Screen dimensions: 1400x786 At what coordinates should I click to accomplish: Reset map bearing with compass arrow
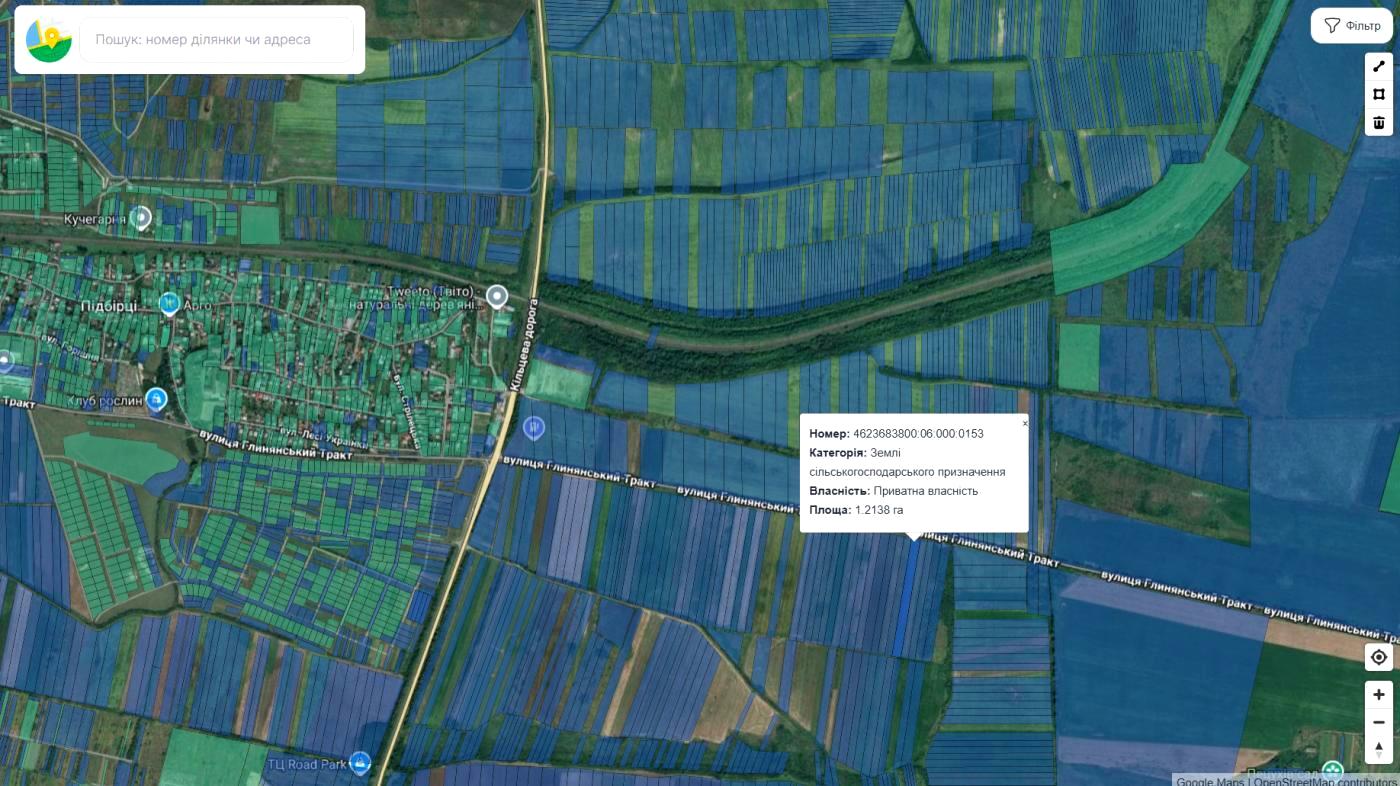point(1379,750)
